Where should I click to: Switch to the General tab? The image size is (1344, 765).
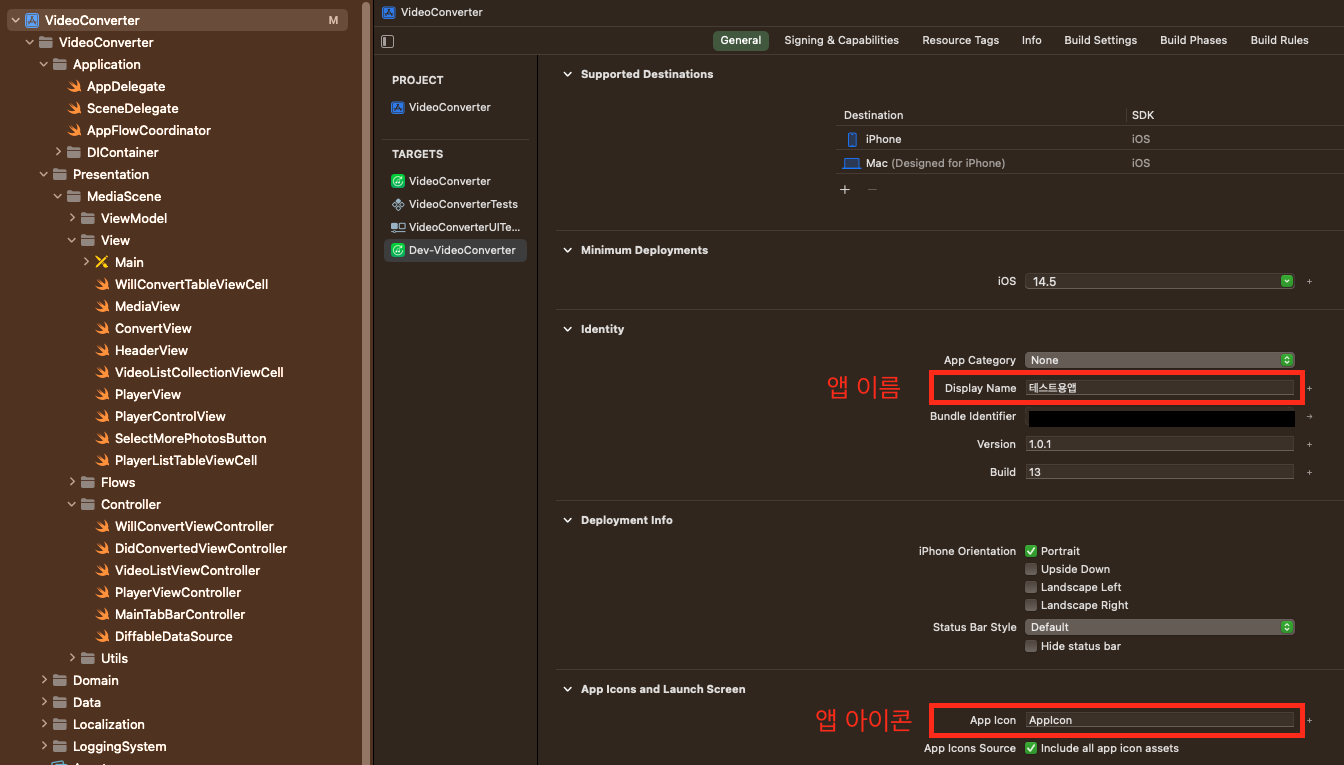tap(741, 41)
